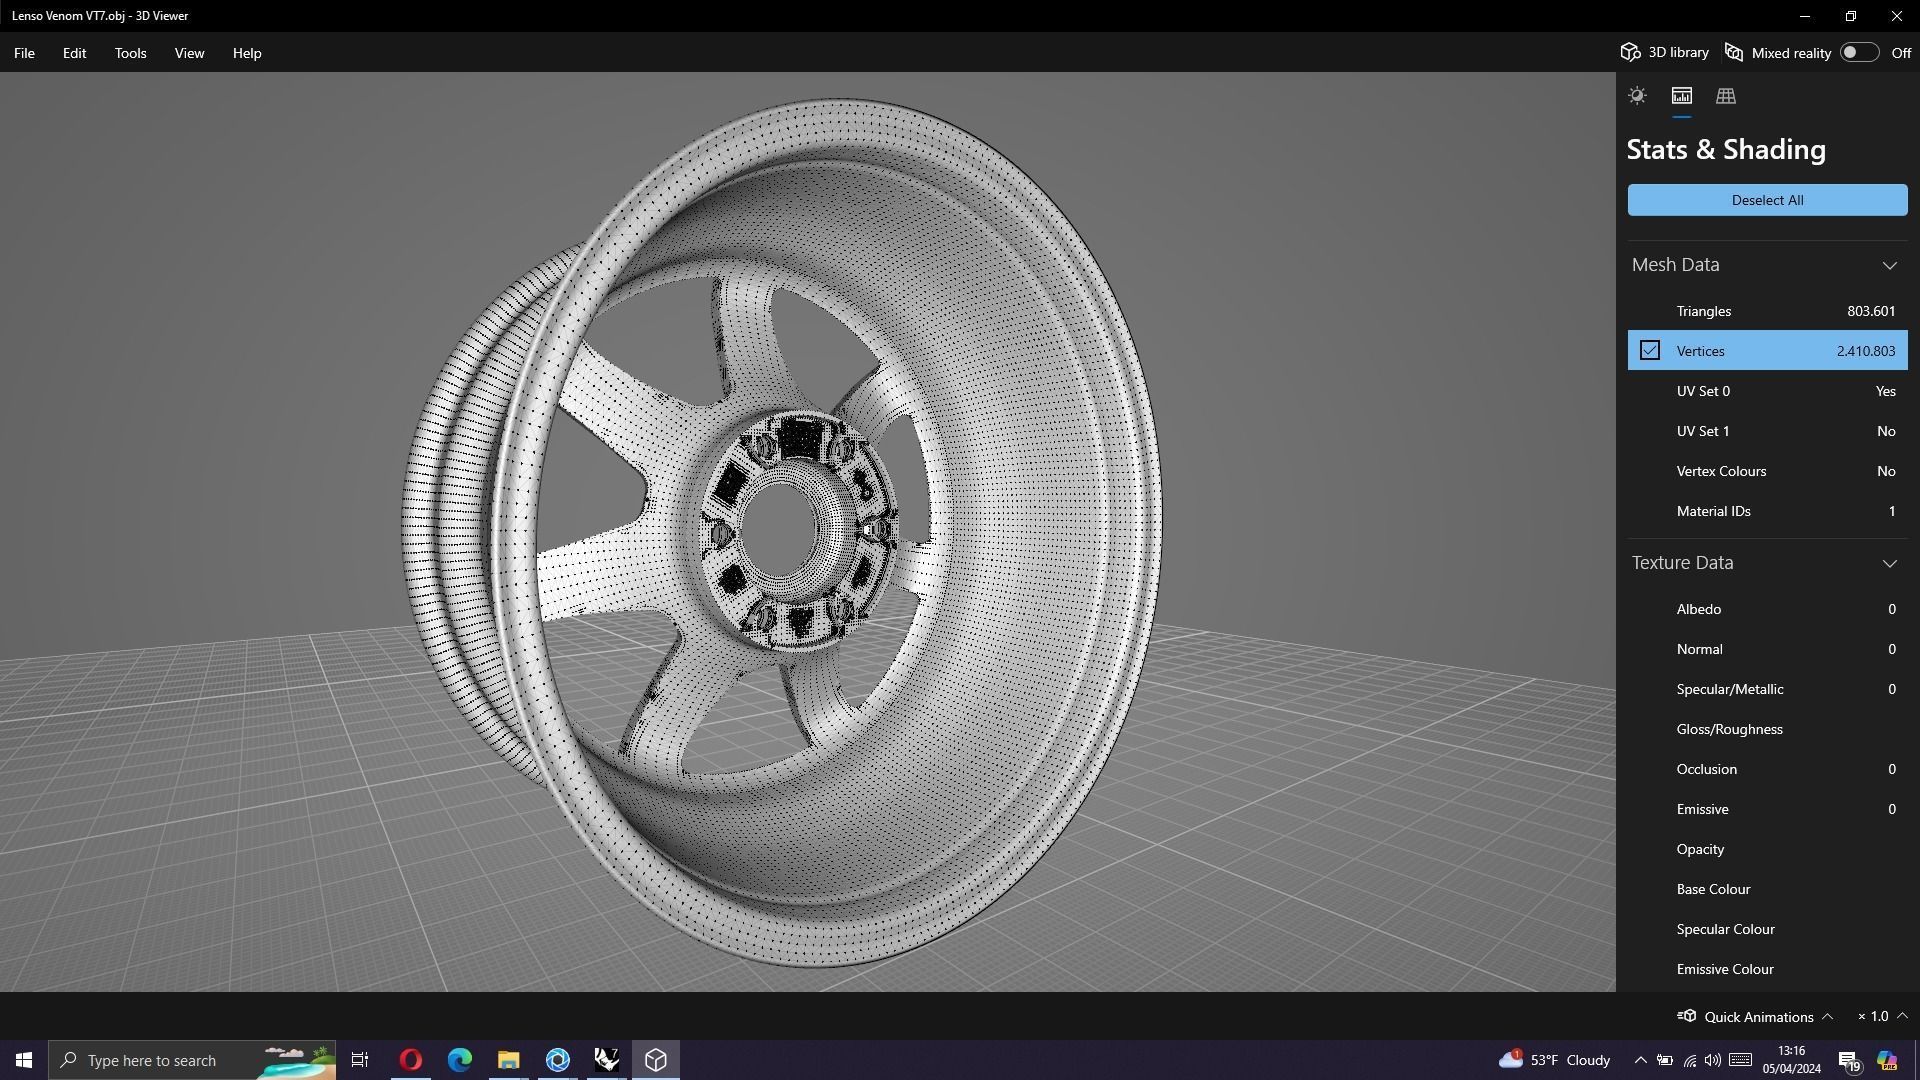The image size is (1920, 1080).
Task: Uncheck the Vertices checkbox
Action: (1649, 351)
